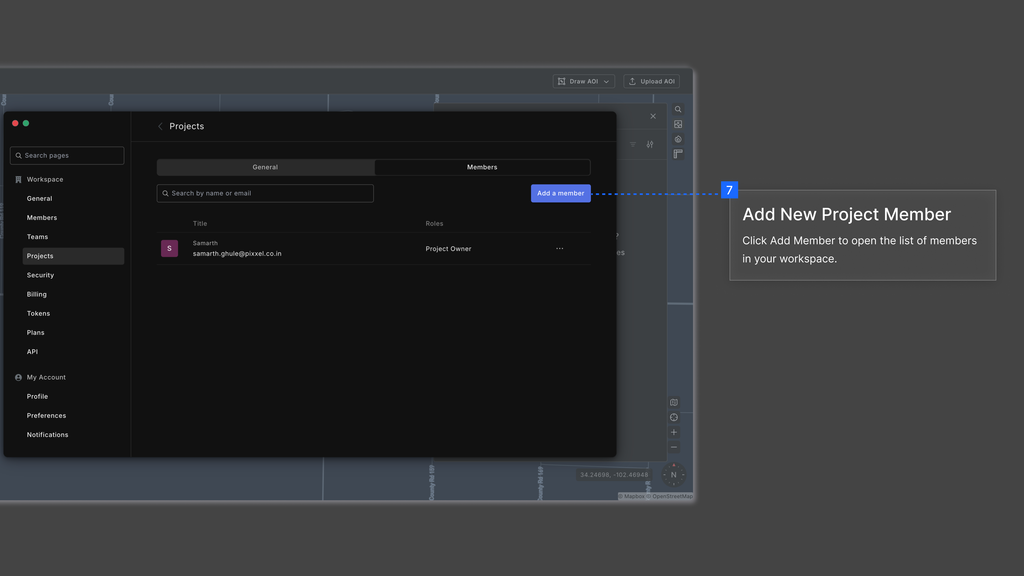Click the Project Owner role text
Image resolution: width=1024 pixels, height=576 pixels.
pyautogui.click(x=448, y=249)
